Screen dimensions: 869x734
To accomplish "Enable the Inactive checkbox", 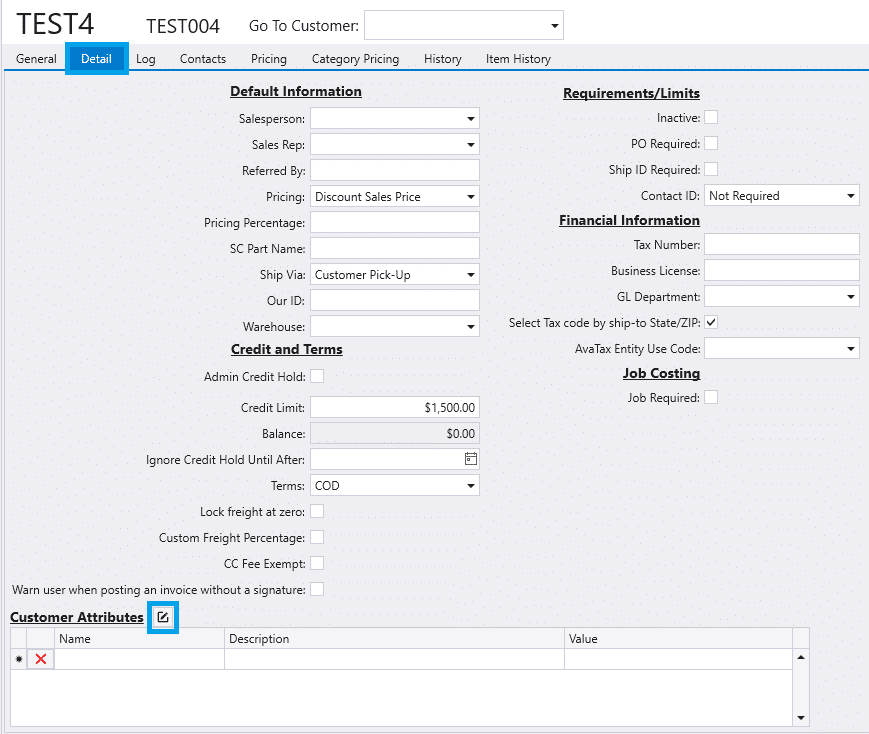I will click(x=711, y=118).
